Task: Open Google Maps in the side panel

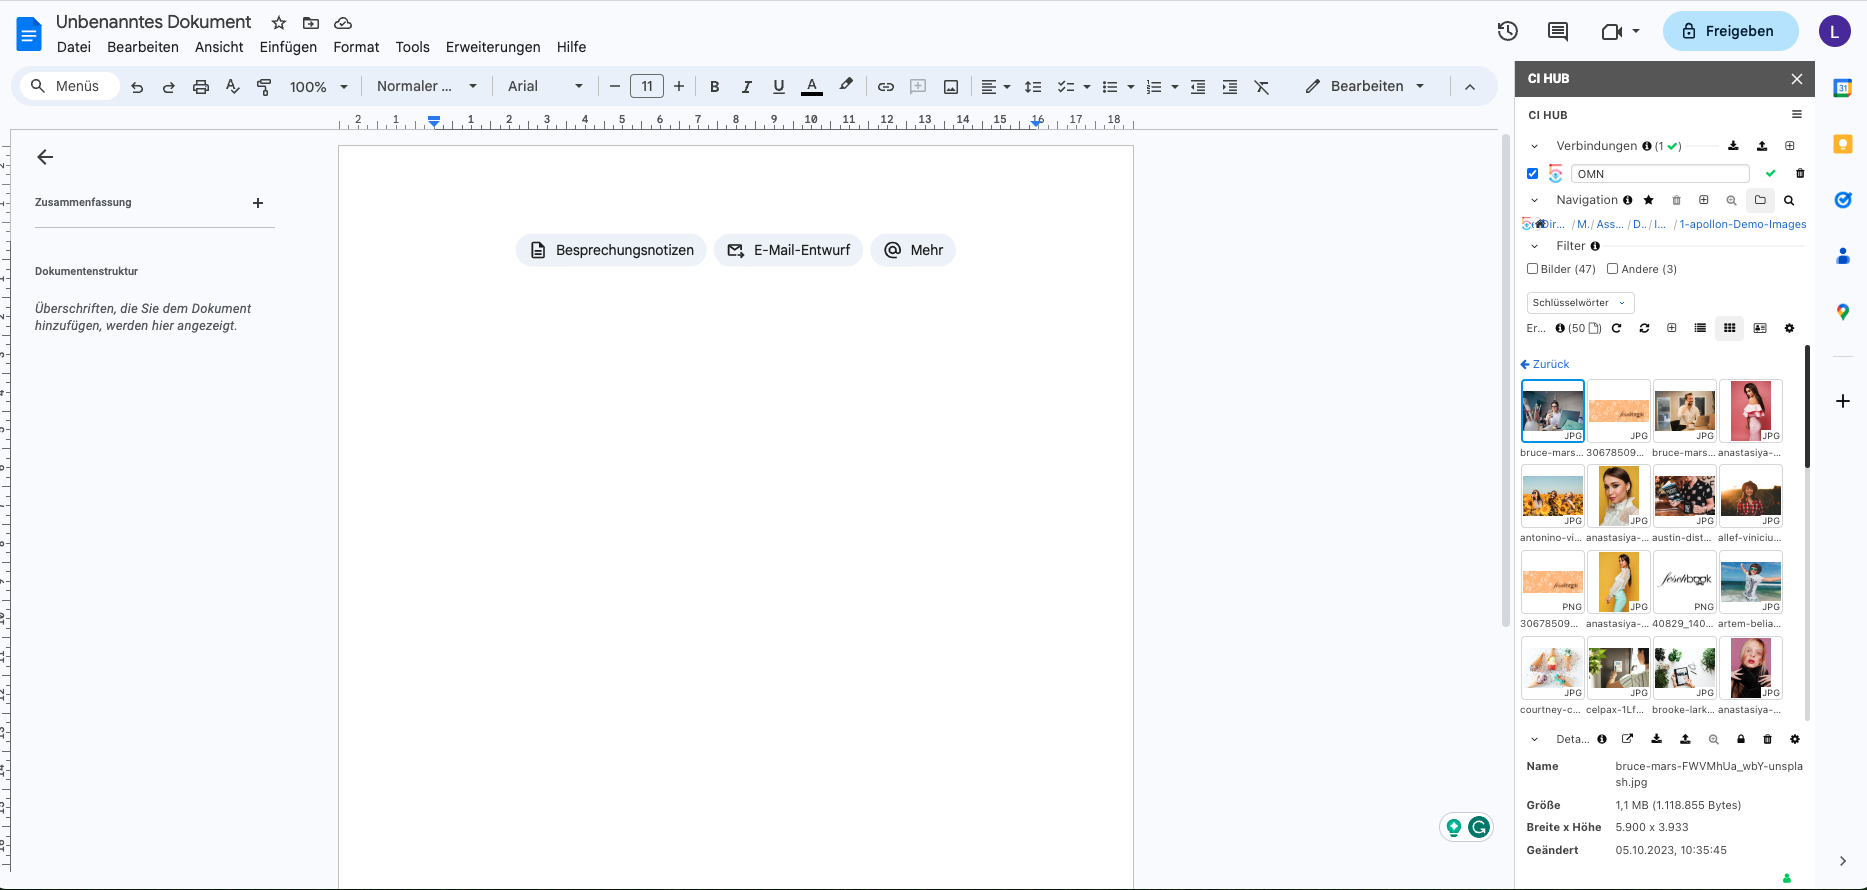Action: pyautogui.click(x=1843, y=312)
